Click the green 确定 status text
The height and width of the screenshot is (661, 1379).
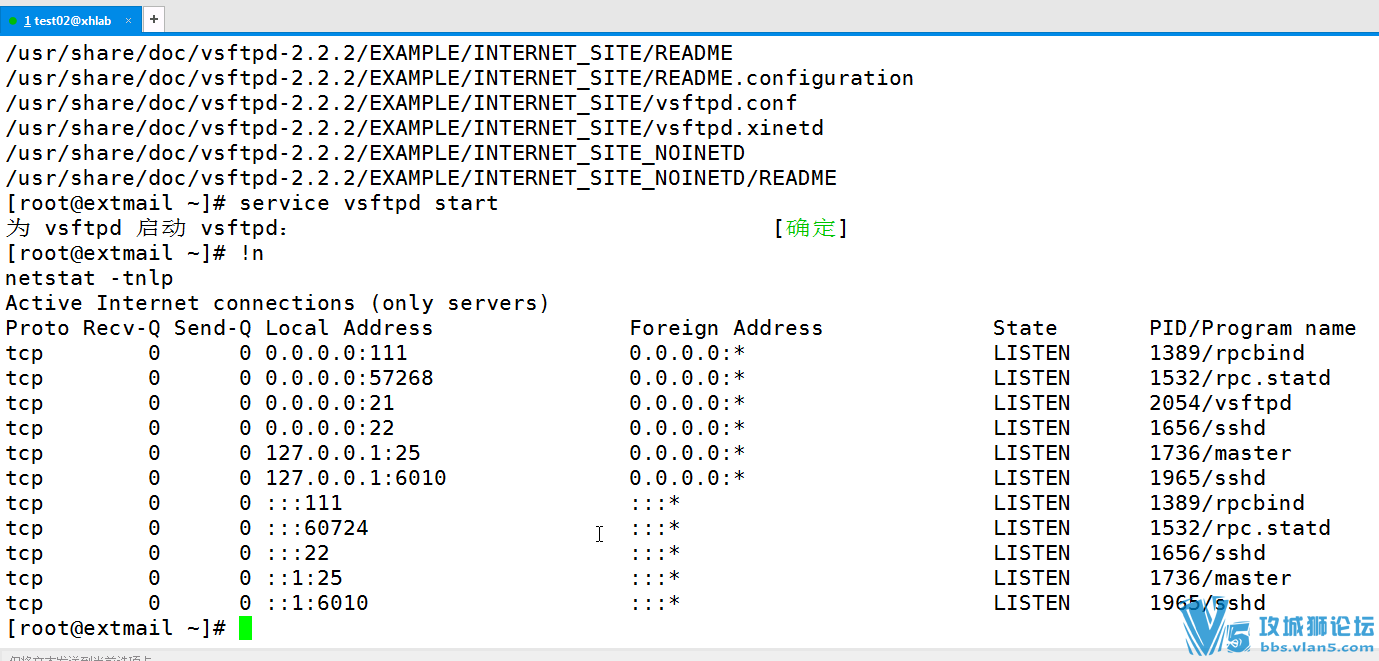(x=810, y=228)
